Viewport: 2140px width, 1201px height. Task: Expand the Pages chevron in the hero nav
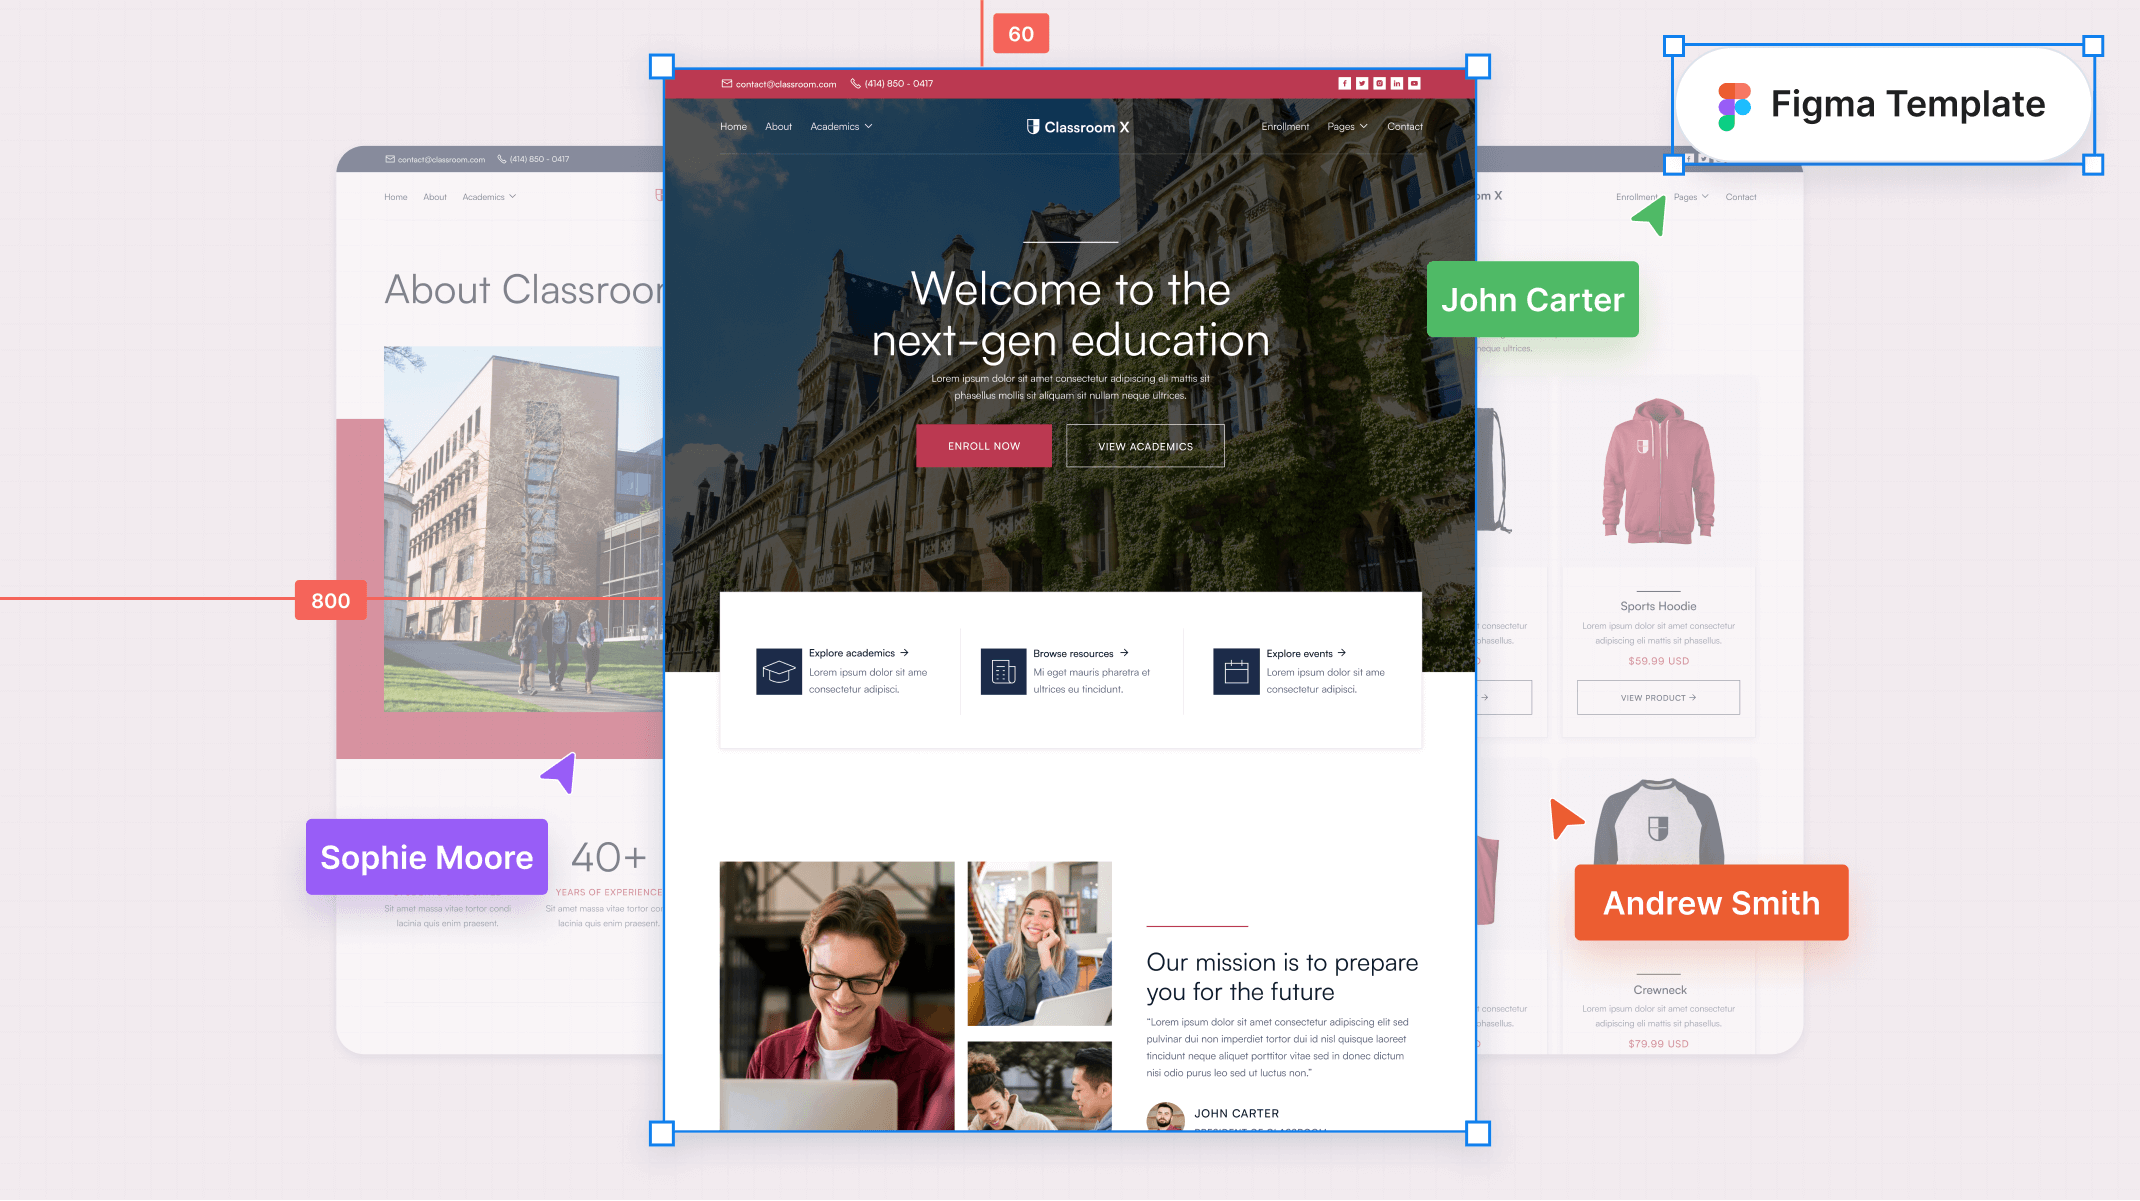point(1364,127)
